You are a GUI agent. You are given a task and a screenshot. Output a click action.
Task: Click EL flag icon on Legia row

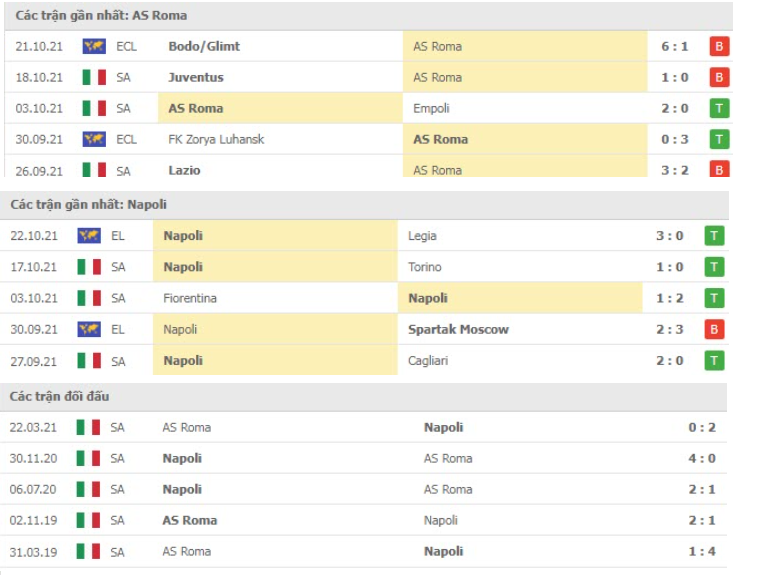point(89,236)
